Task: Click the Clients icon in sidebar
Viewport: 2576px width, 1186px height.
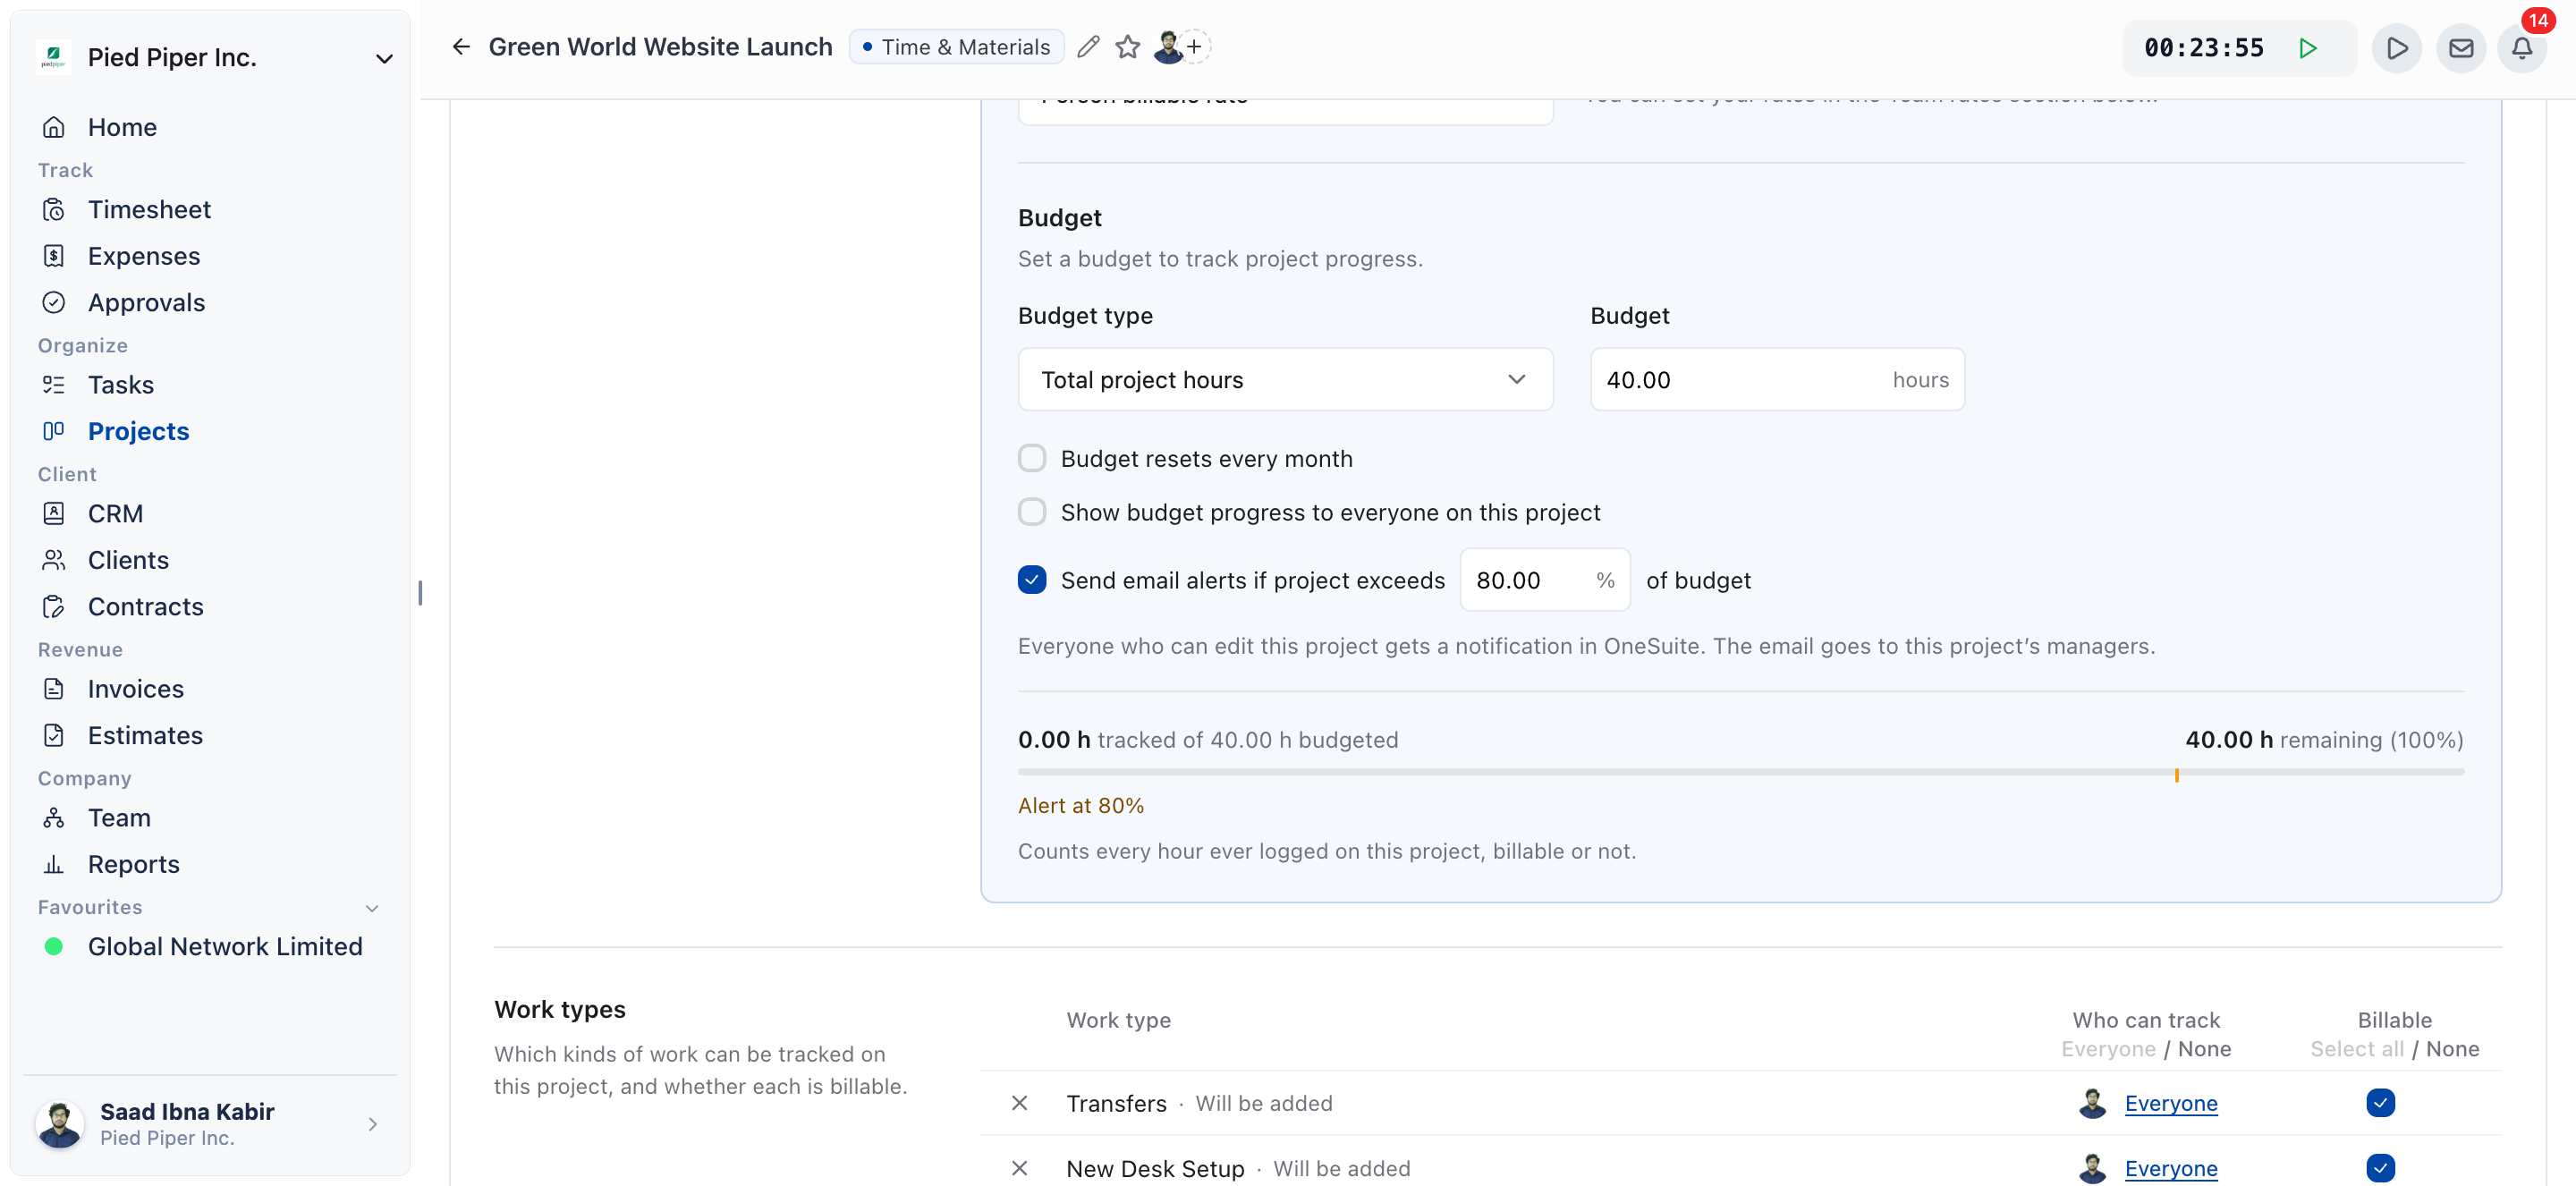Action: [x=53, y=560]
